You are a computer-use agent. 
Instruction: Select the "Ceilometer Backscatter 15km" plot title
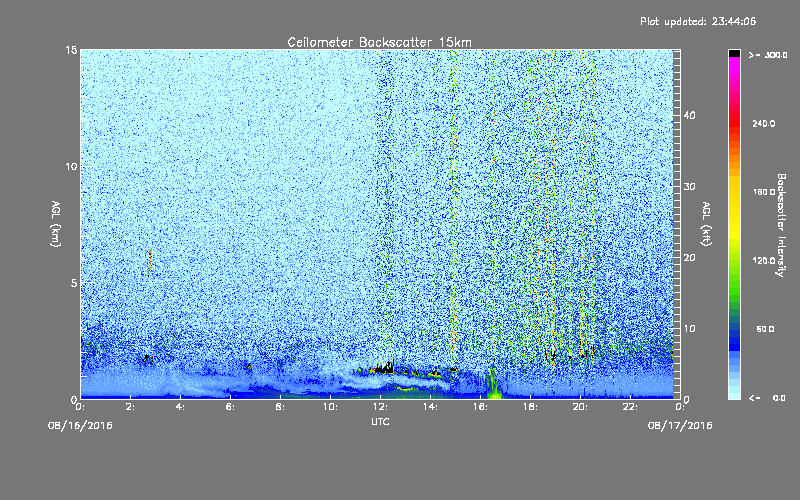tap(379, 42)
